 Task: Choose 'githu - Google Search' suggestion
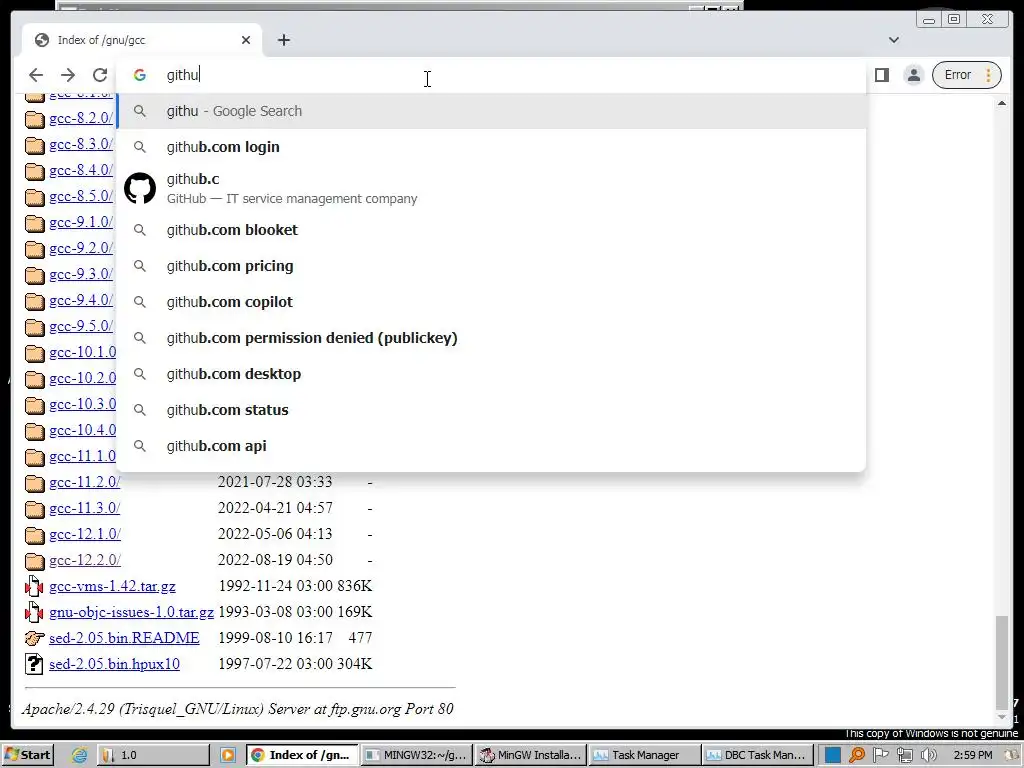click(x=491, y=111)
